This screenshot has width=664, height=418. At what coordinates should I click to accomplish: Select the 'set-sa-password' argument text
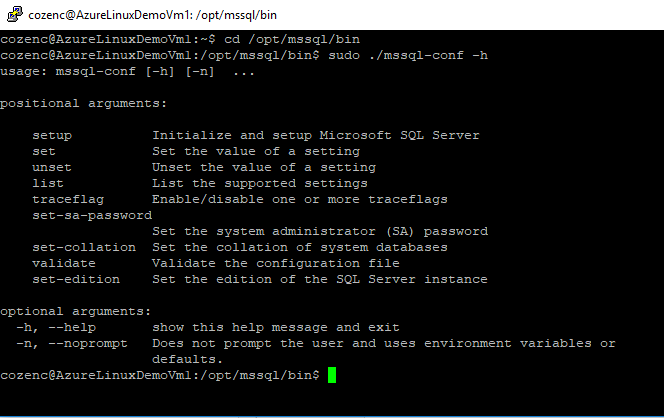[x=92, y=216]
